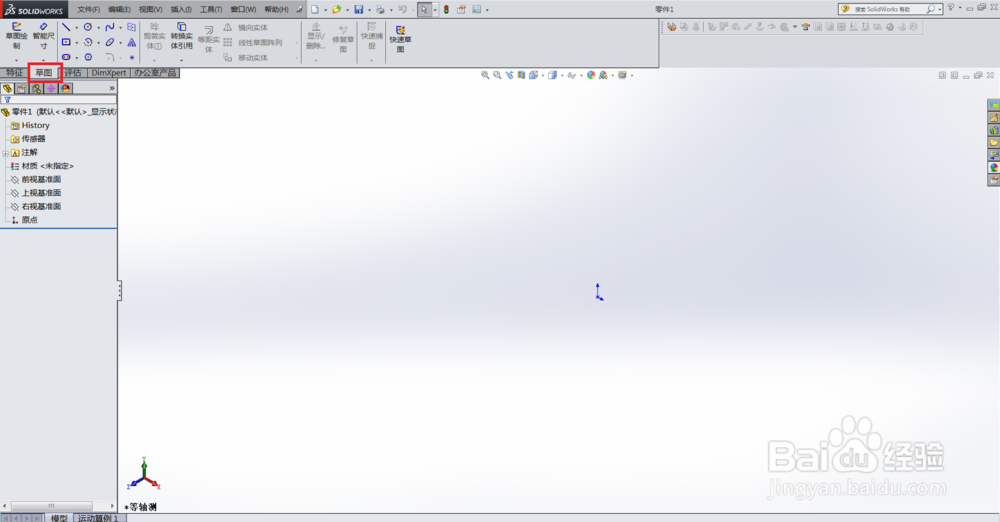The height and width of the screenshot is (522, 1000).
Task: Toggle Section View in view toolbar
Action: pyautogui.click(x=522, y=75)
